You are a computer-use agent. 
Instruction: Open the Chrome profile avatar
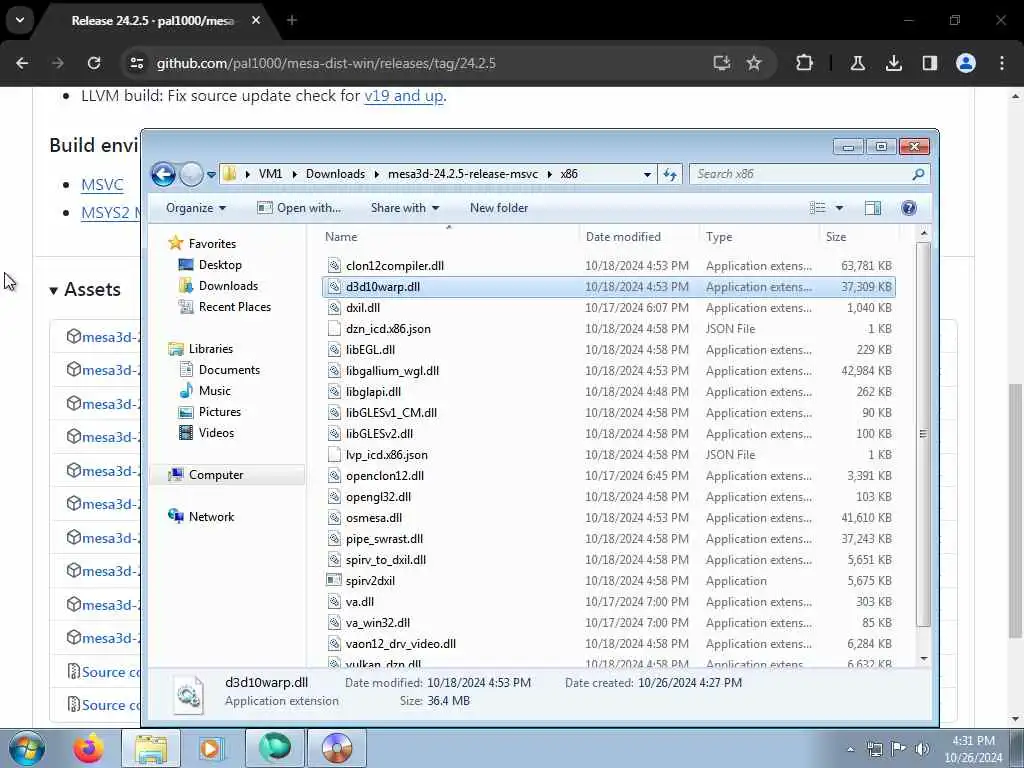[x=965, y=63]
